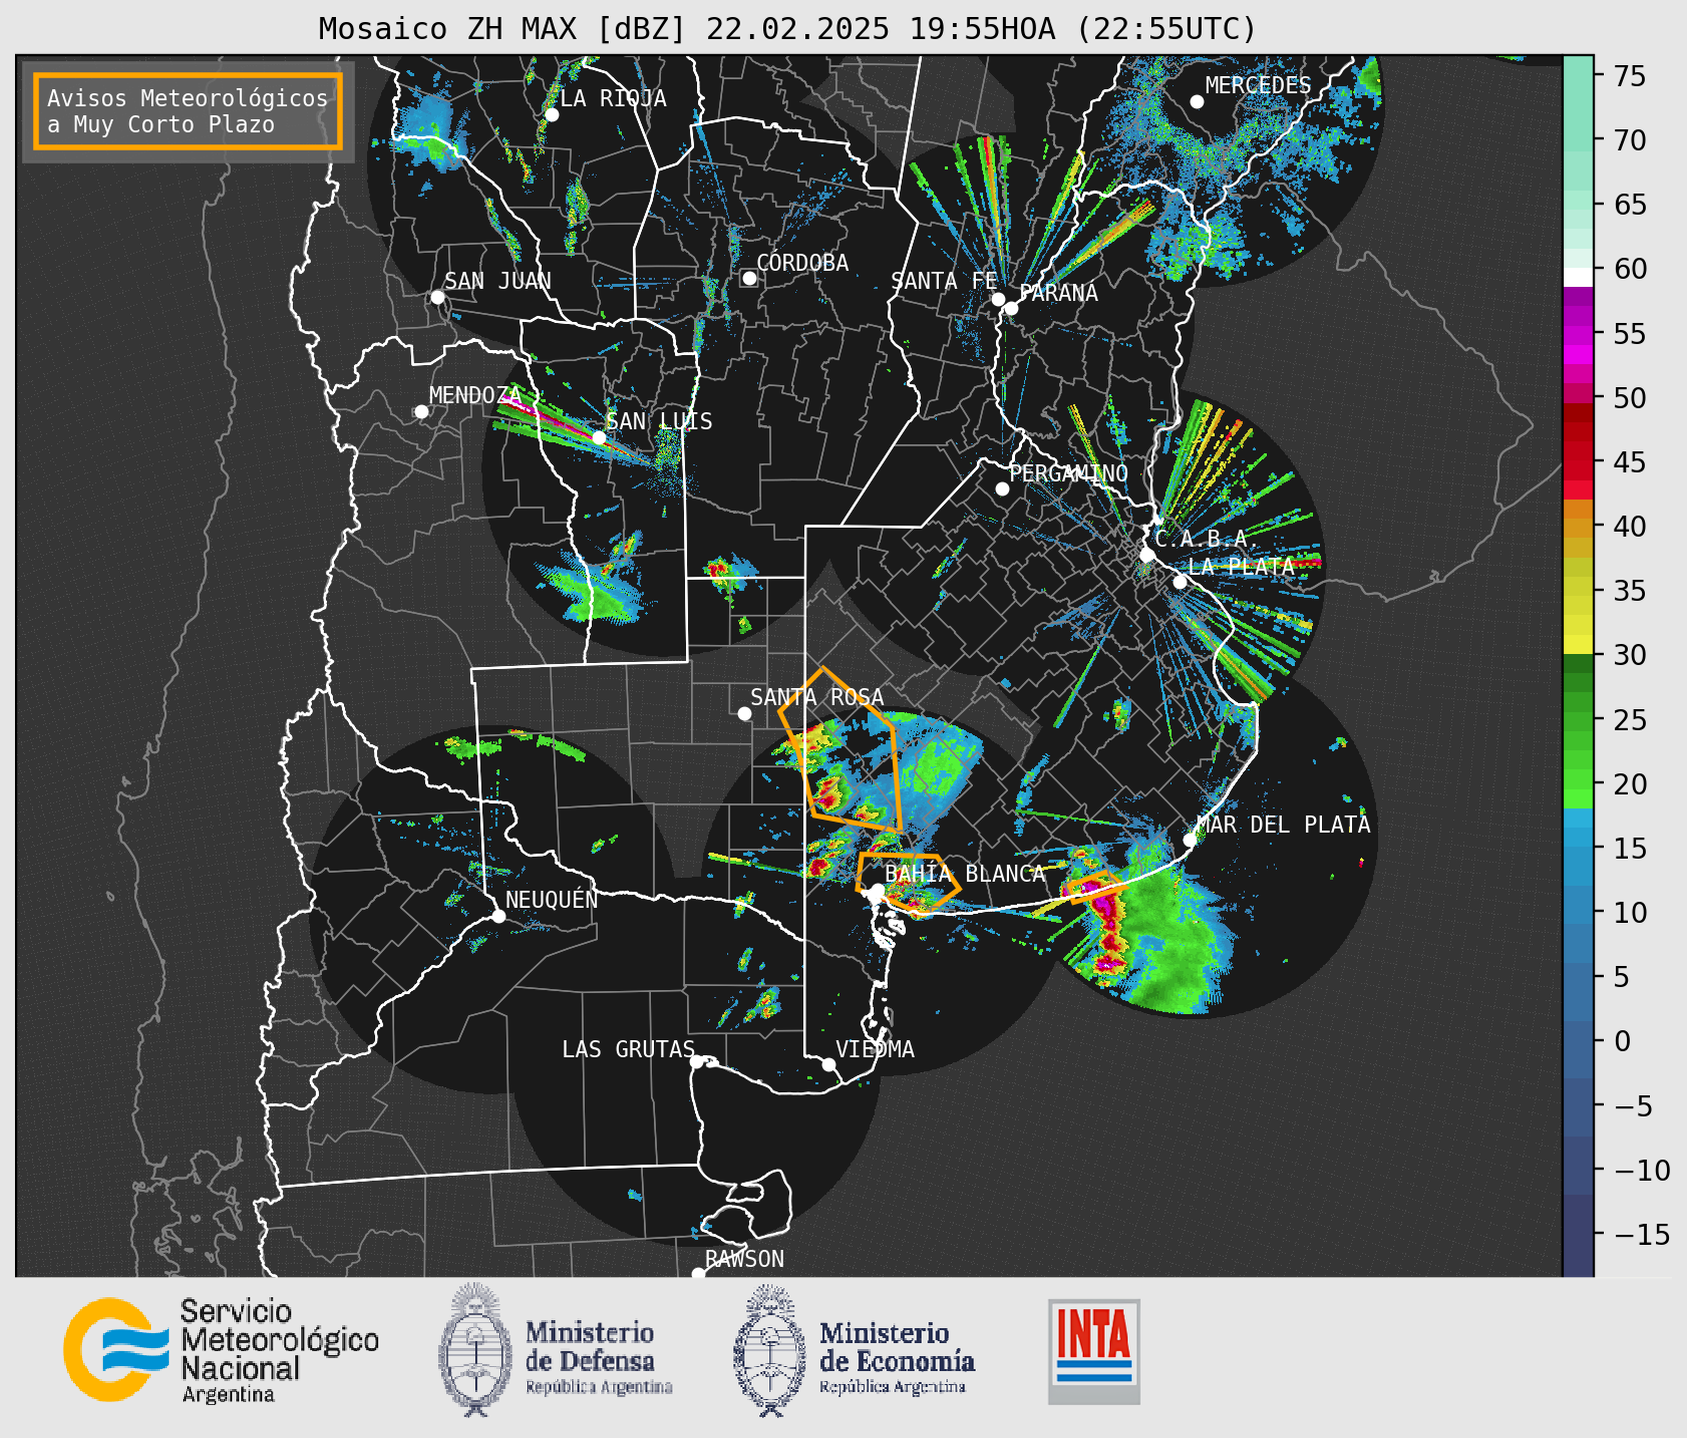Image resolution: width=1687 pixels, height=1438 pixels.
Task: Select the NEUQUÉN city marker
Action: (498, 916)
